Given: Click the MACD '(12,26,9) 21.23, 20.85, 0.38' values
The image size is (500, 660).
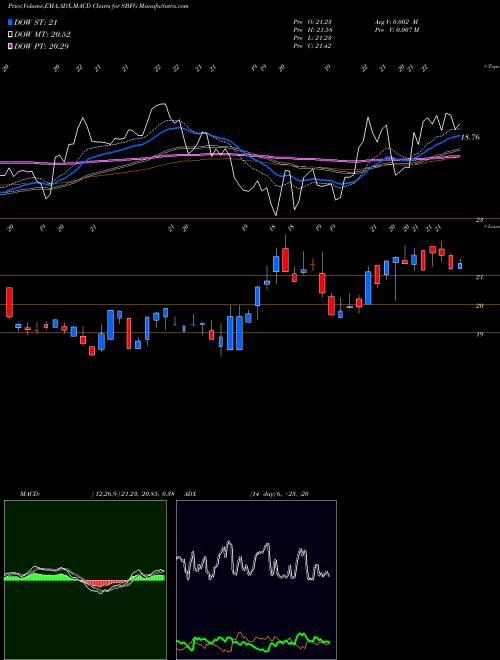Looking at the screenshot, I should pos(133,494).
